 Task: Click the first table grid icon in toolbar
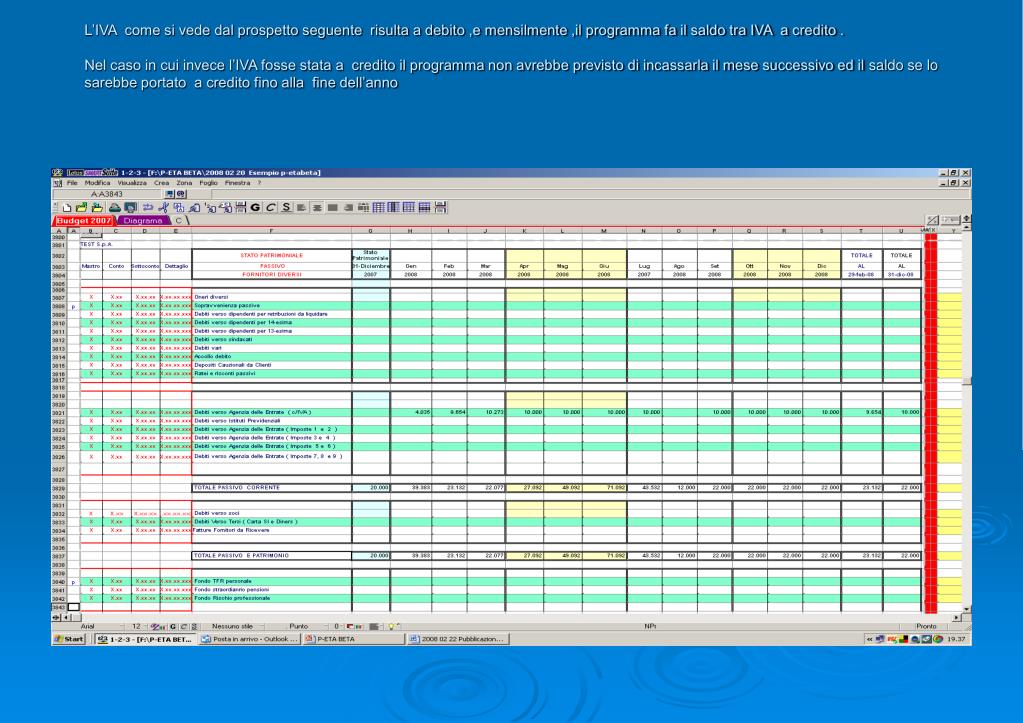point(378,208)
